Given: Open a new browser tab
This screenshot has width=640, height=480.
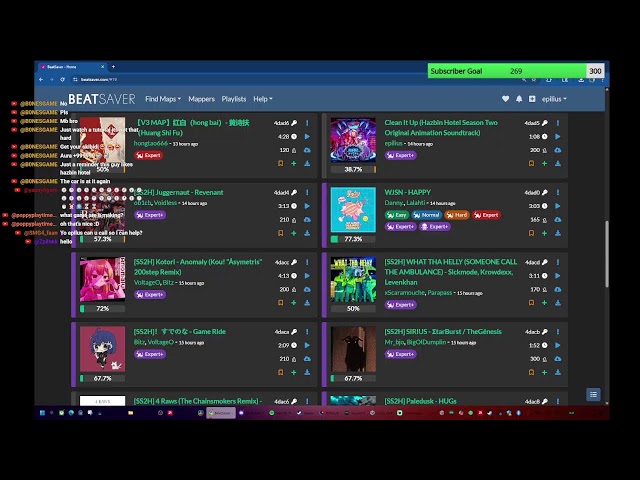Looking at the screenshot, I should tap(113, 67).
